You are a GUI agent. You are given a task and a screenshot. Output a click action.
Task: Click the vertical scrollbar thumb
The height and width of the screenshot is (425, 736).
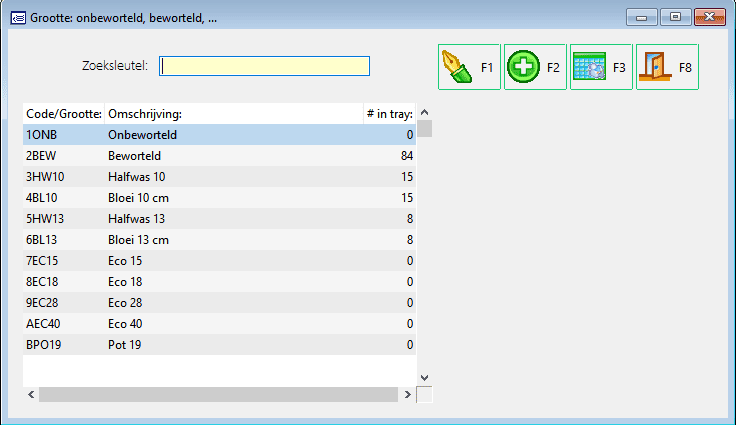[x=424, y=129]
